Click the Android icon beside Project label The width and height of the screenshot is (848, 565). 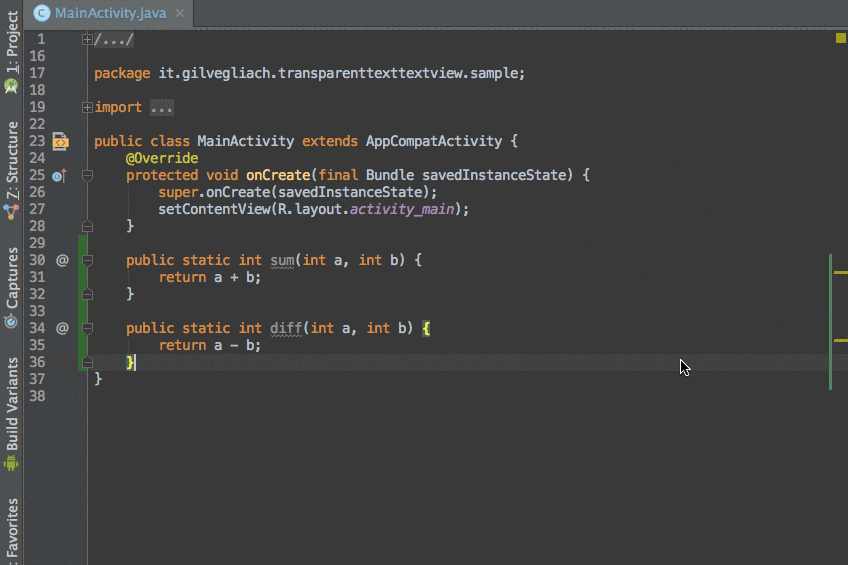click(11, 86)
